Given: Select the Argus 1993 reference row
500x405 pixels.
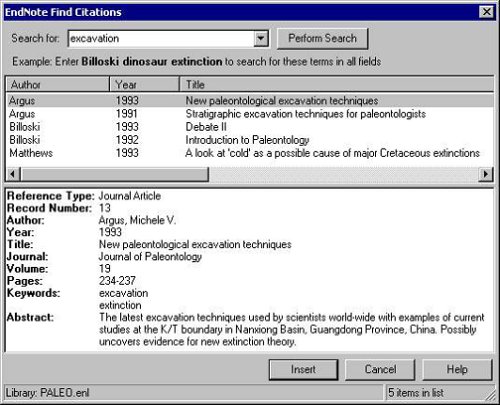Looking at the screenshot, I should [250, 101].
